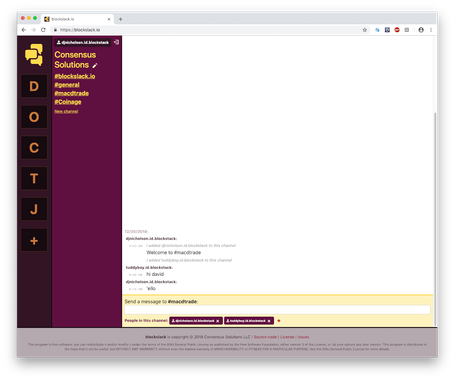The width and height of the screenshot is (455, 380).
Task: Open the Issues footer link
Action: pos(303,337)
